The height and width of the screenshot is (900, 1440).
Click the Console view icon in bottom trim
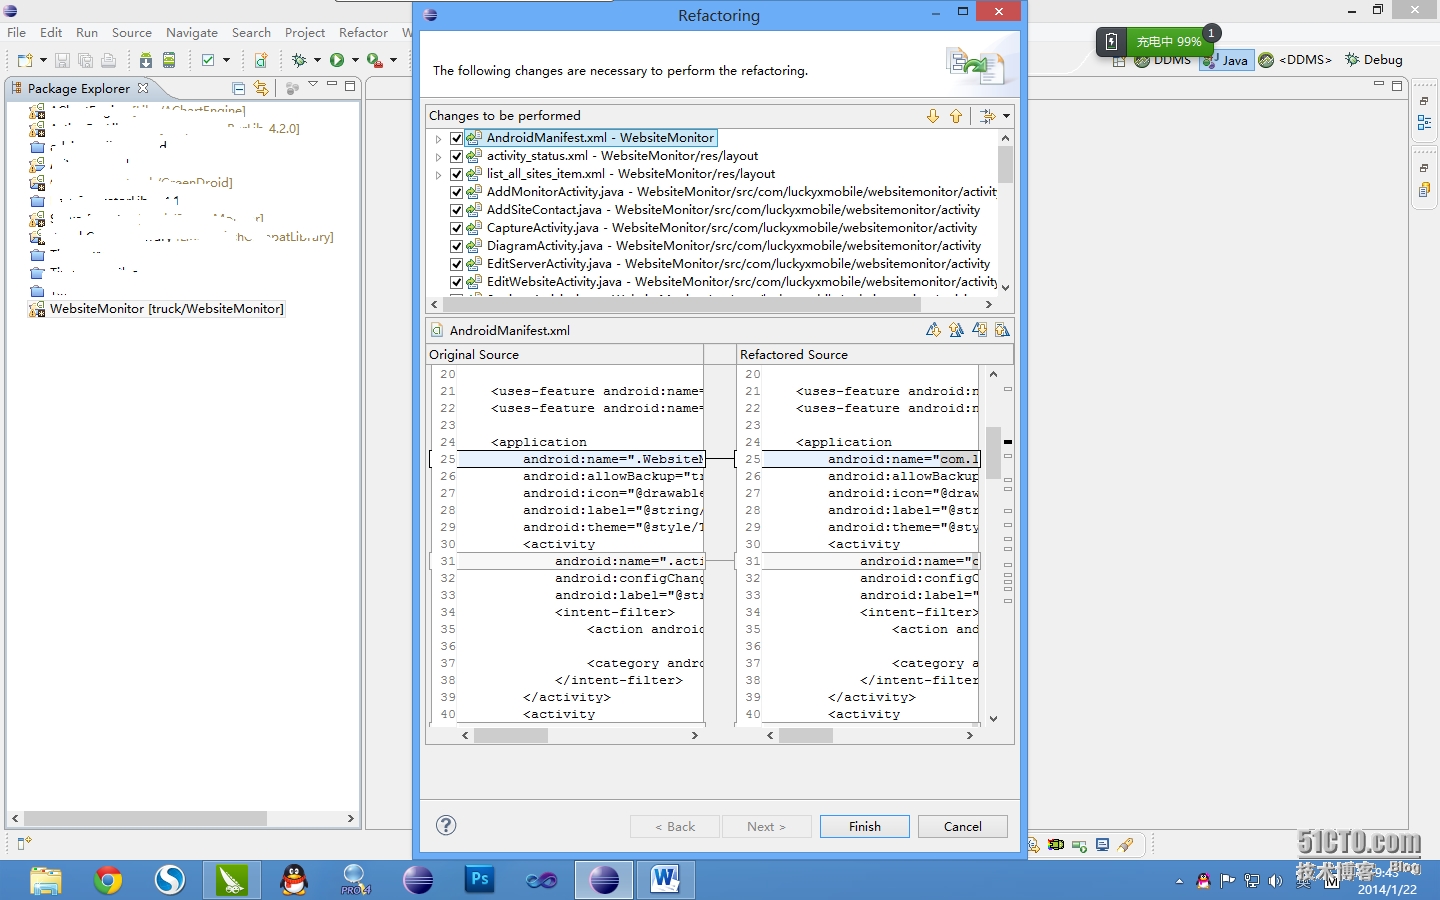tap(1102, 845)
